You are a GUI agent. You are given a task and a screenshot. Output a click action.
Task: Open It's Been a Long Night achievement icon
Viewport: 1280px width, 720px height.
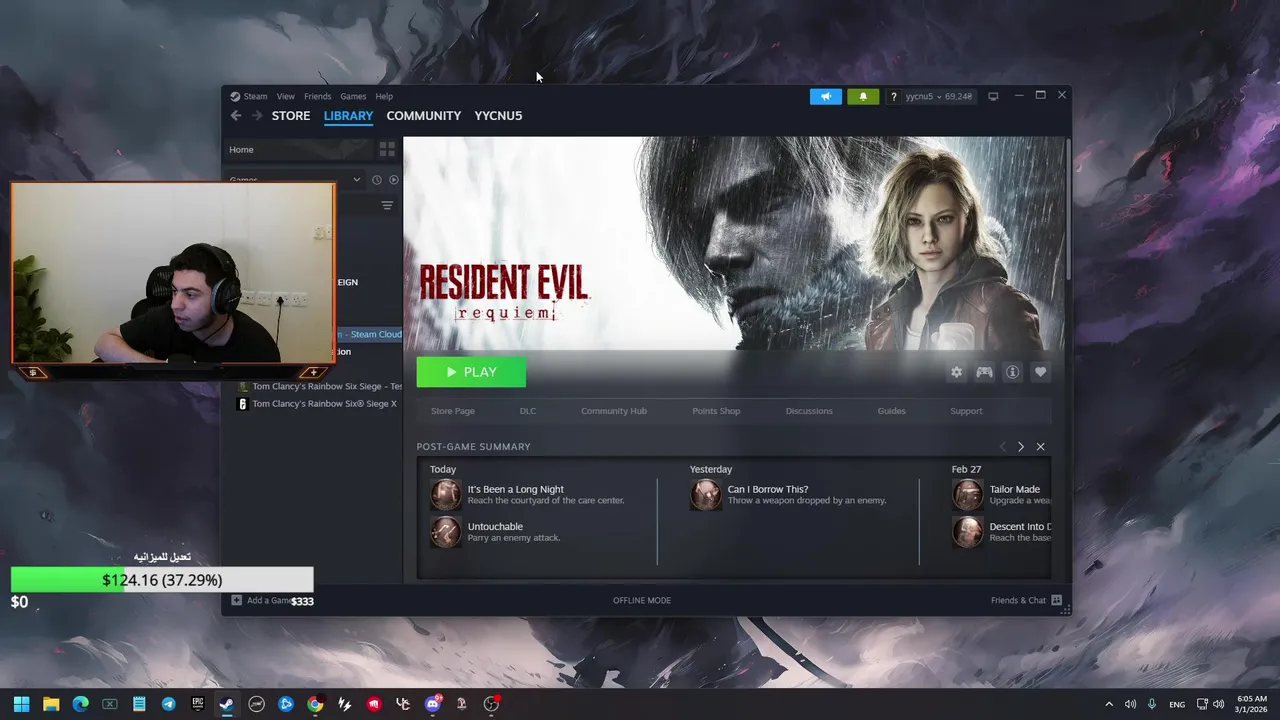pos(446,495)
